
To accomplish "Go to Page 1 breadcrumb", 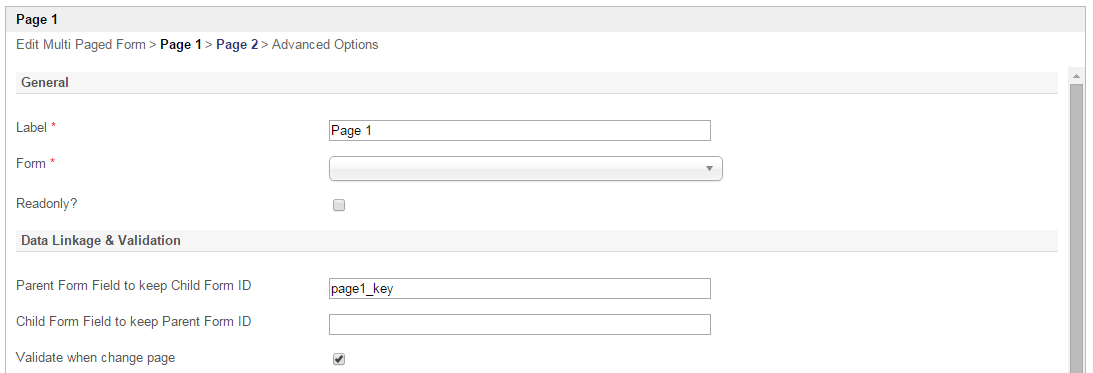I will pos(181,45).
